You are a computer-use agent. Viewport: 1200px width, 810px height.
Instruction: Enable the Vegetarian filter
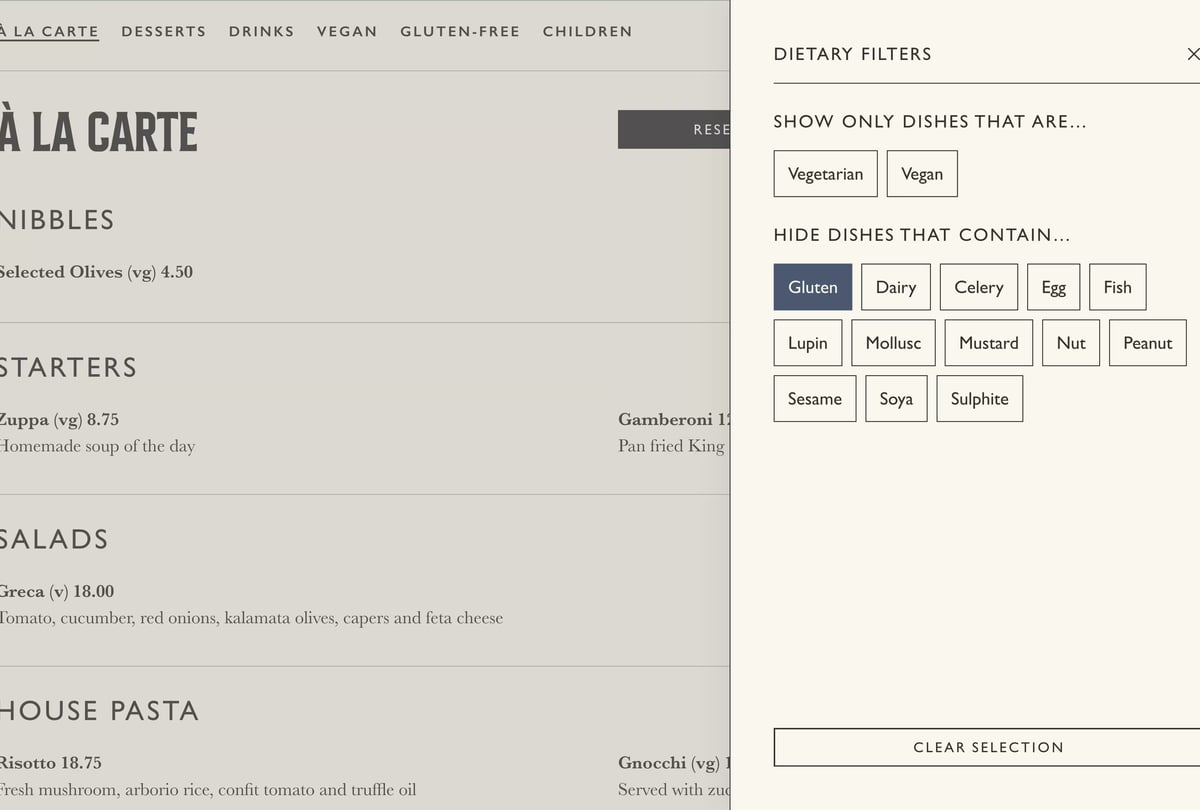pyautogui.click(x=825, y=174)
